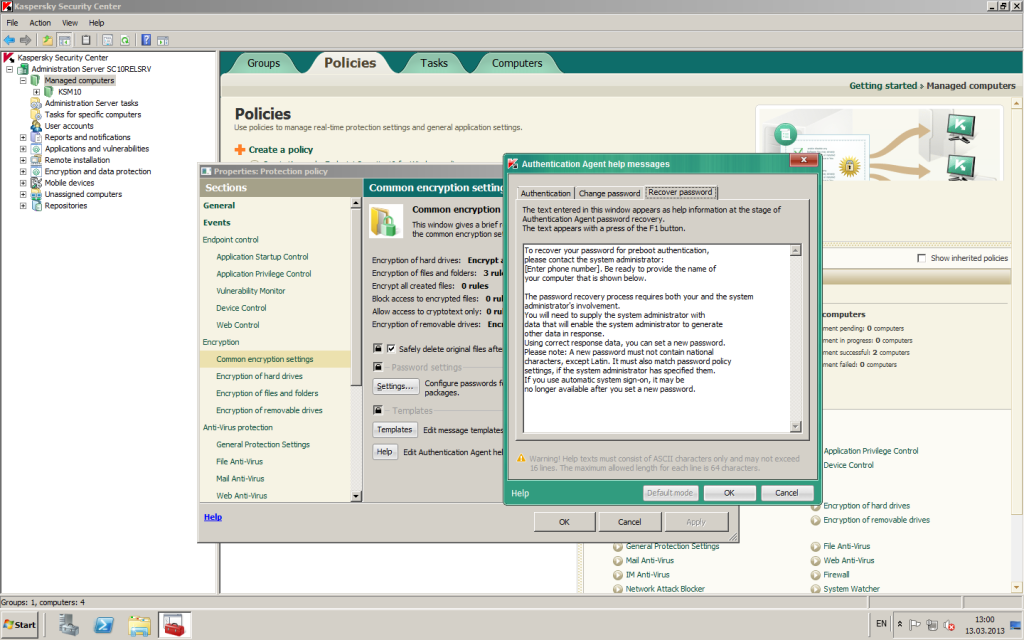This screenshot has height=640, width=1024.
Task: Click the Show/Hide action pane toolbar icon
Action: (x=163, y=40)
